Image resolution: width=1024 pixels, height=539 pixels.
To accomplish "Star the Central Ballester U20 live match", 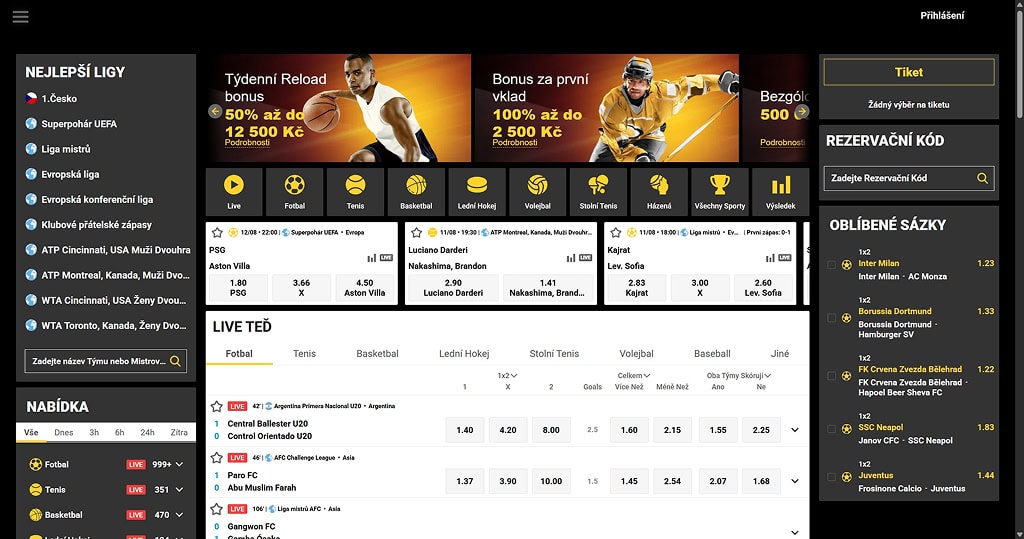I will (217, 406).
